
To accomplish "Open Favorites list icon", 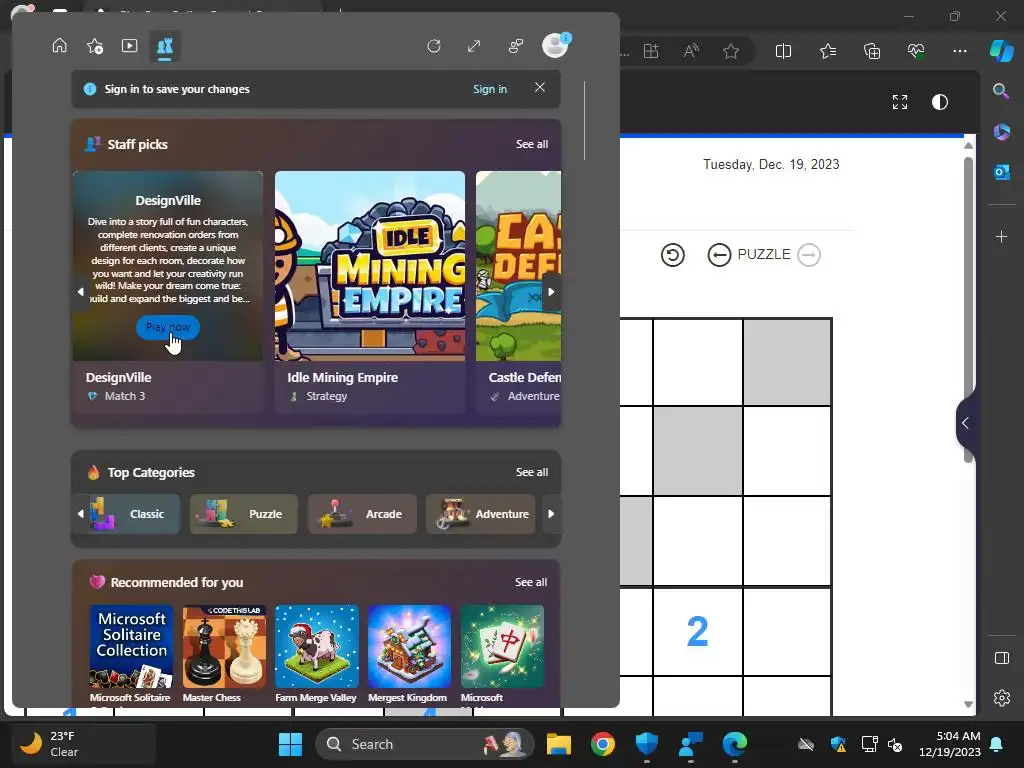I will click(827, 51).
